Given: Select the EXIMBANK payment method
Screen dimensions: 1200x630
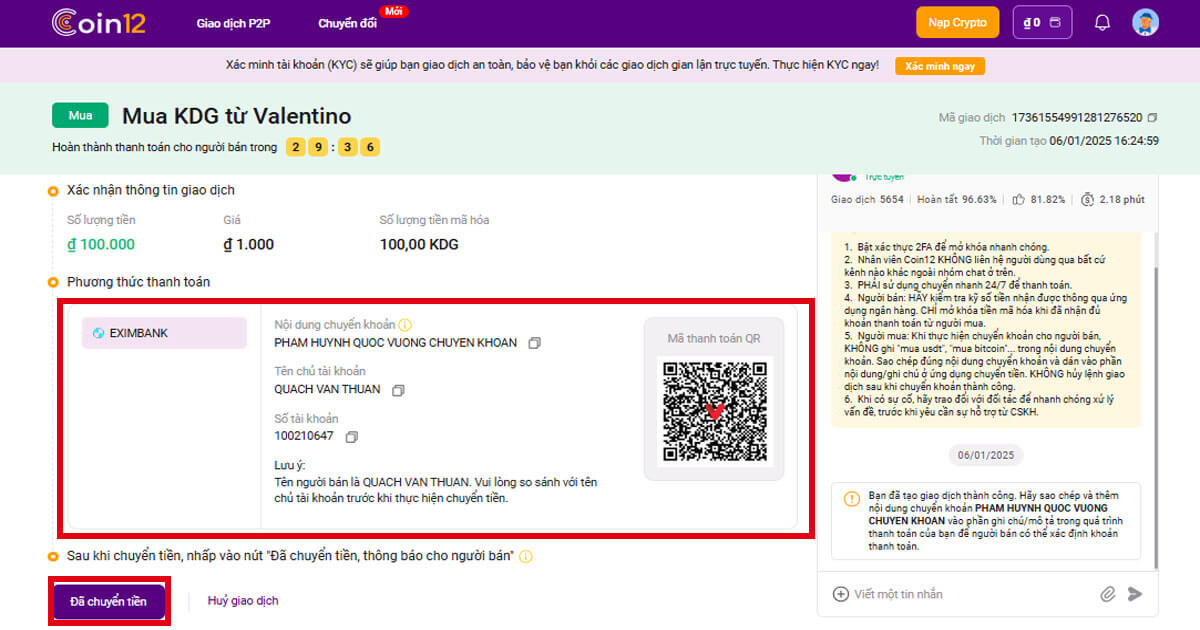Looking at the screenshot, I should tap(164, 333).
